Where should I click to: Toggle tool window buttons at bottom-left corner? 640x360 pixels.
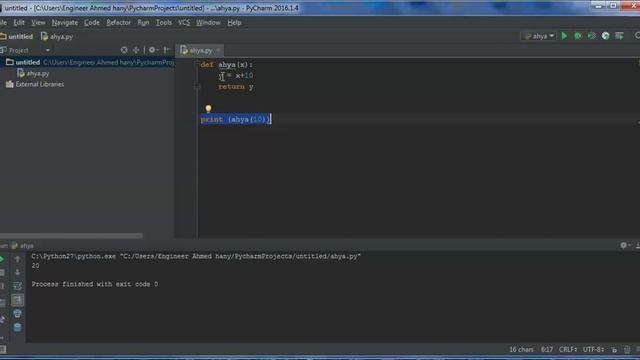[3, 349]
